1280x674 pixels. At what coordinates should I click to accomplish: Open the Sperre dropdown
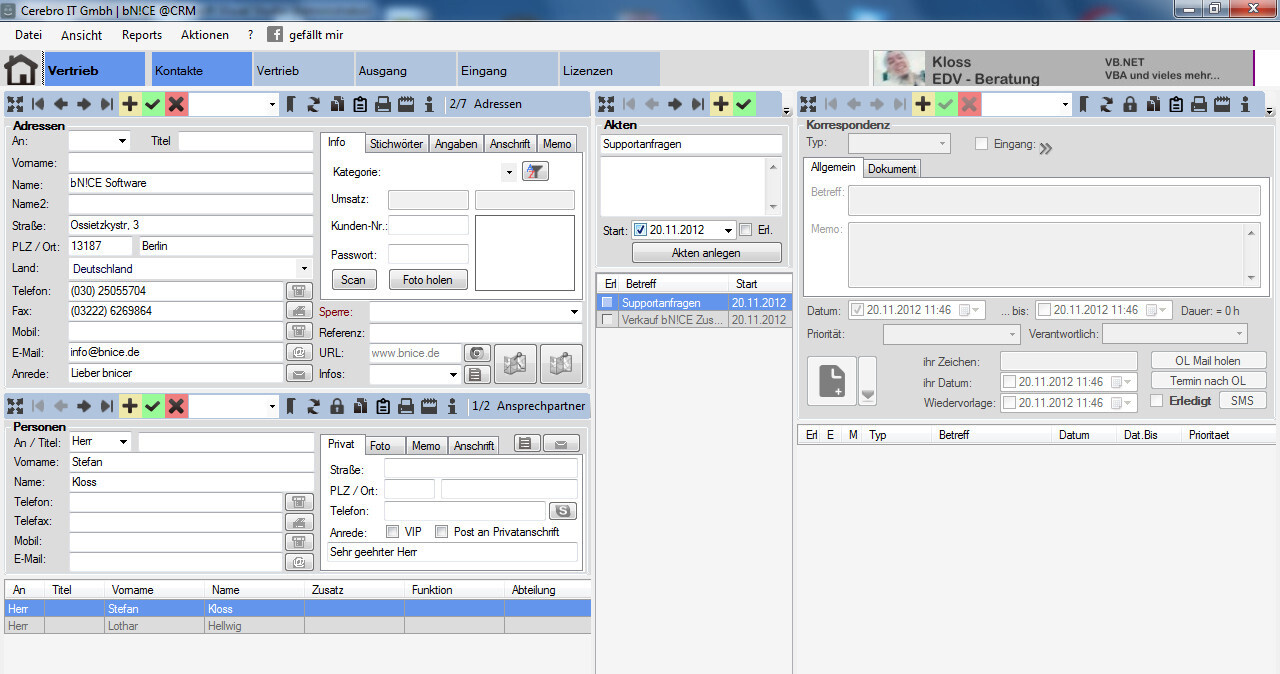pos(574,312)
